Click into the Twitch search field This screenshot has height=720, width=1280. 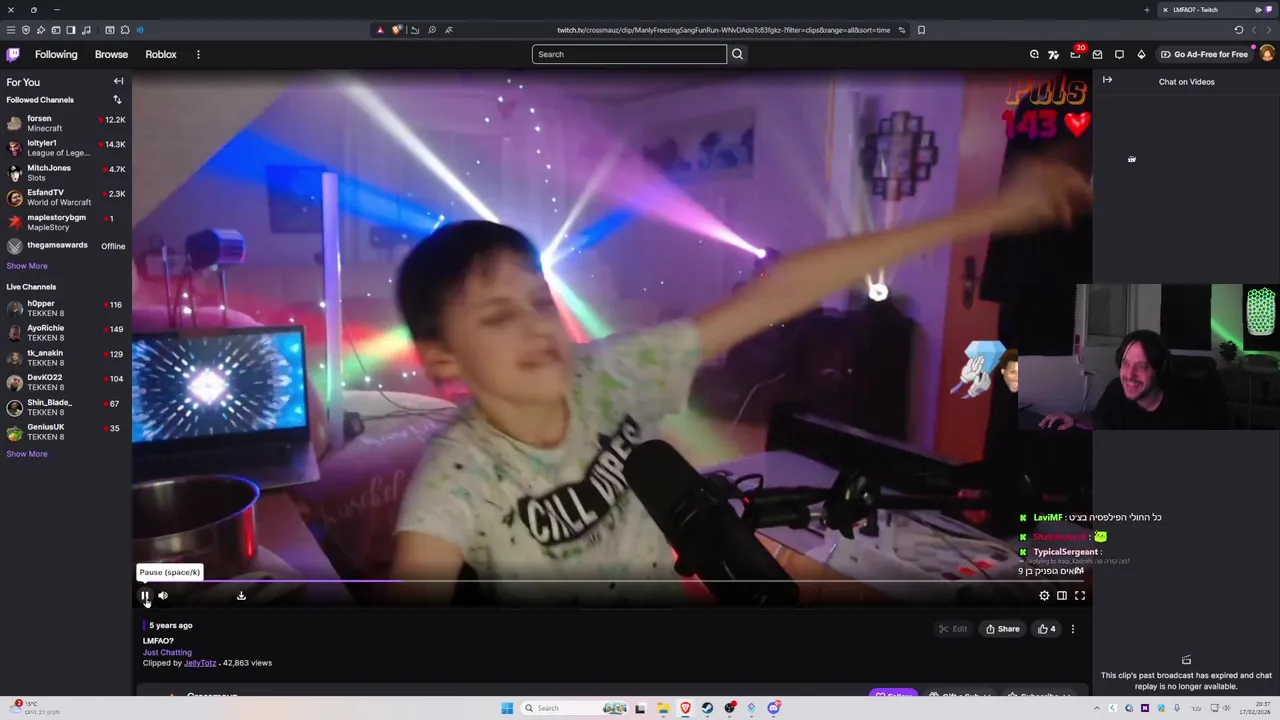pos(629,54)
